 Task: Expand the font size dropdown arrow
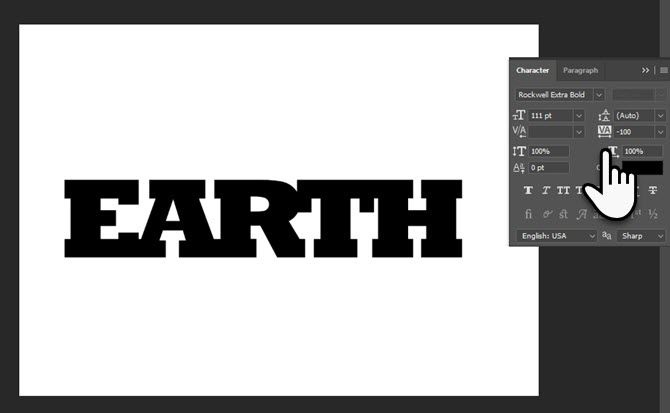pyautogui.click(x=579, y=116)
